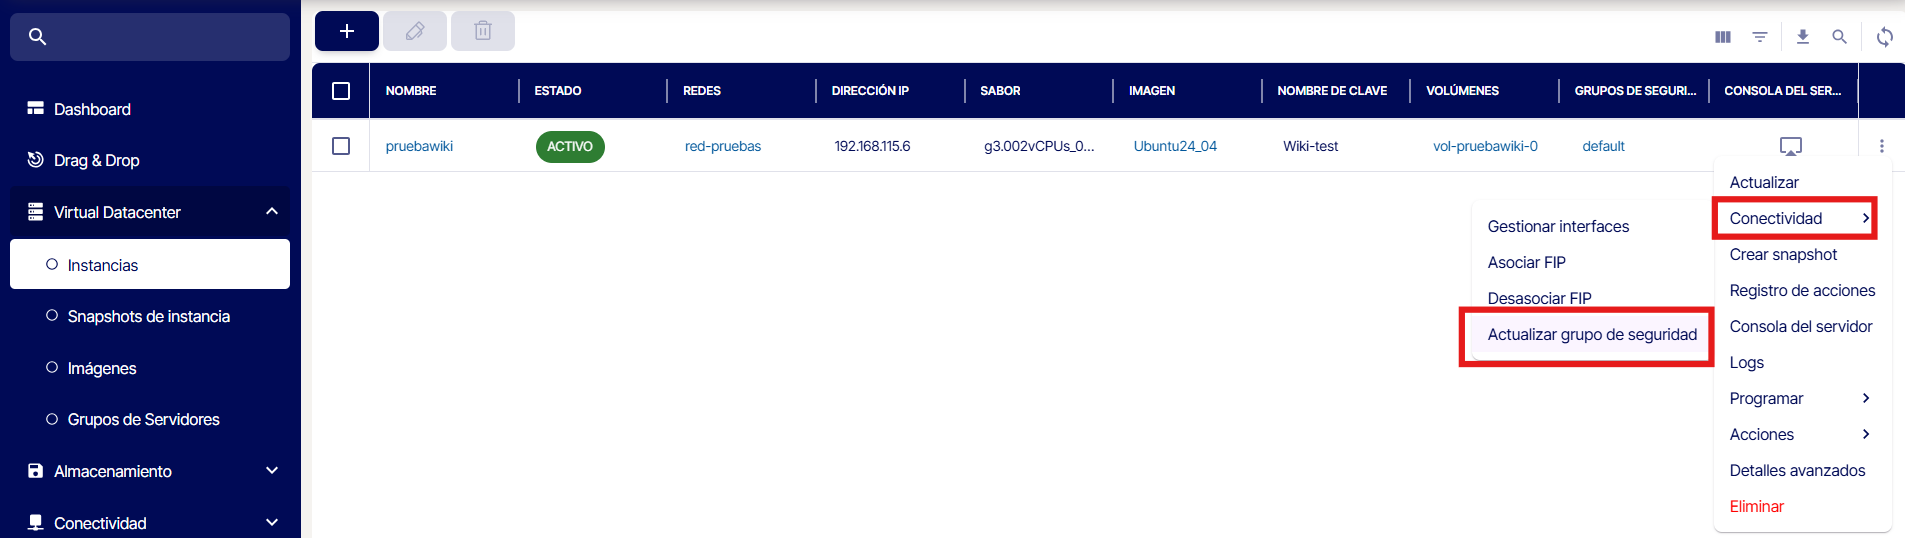Select Snapshots de instancia in sidebar
The height and width of the screenshot is (538, 1905).
148,316
